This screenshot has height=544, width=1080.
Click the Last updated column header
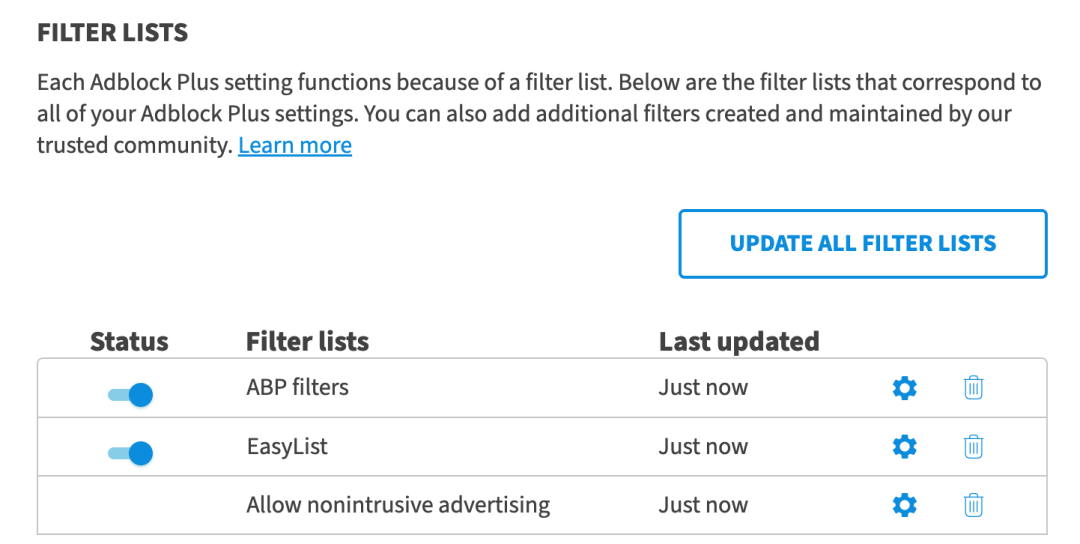[x=739, y=342]
